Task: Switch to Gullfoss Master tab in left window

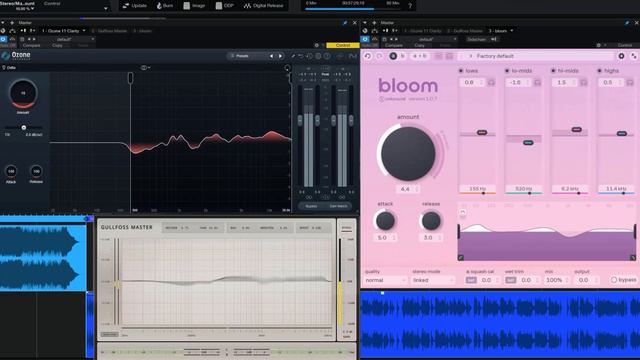Action: [109, 31]
